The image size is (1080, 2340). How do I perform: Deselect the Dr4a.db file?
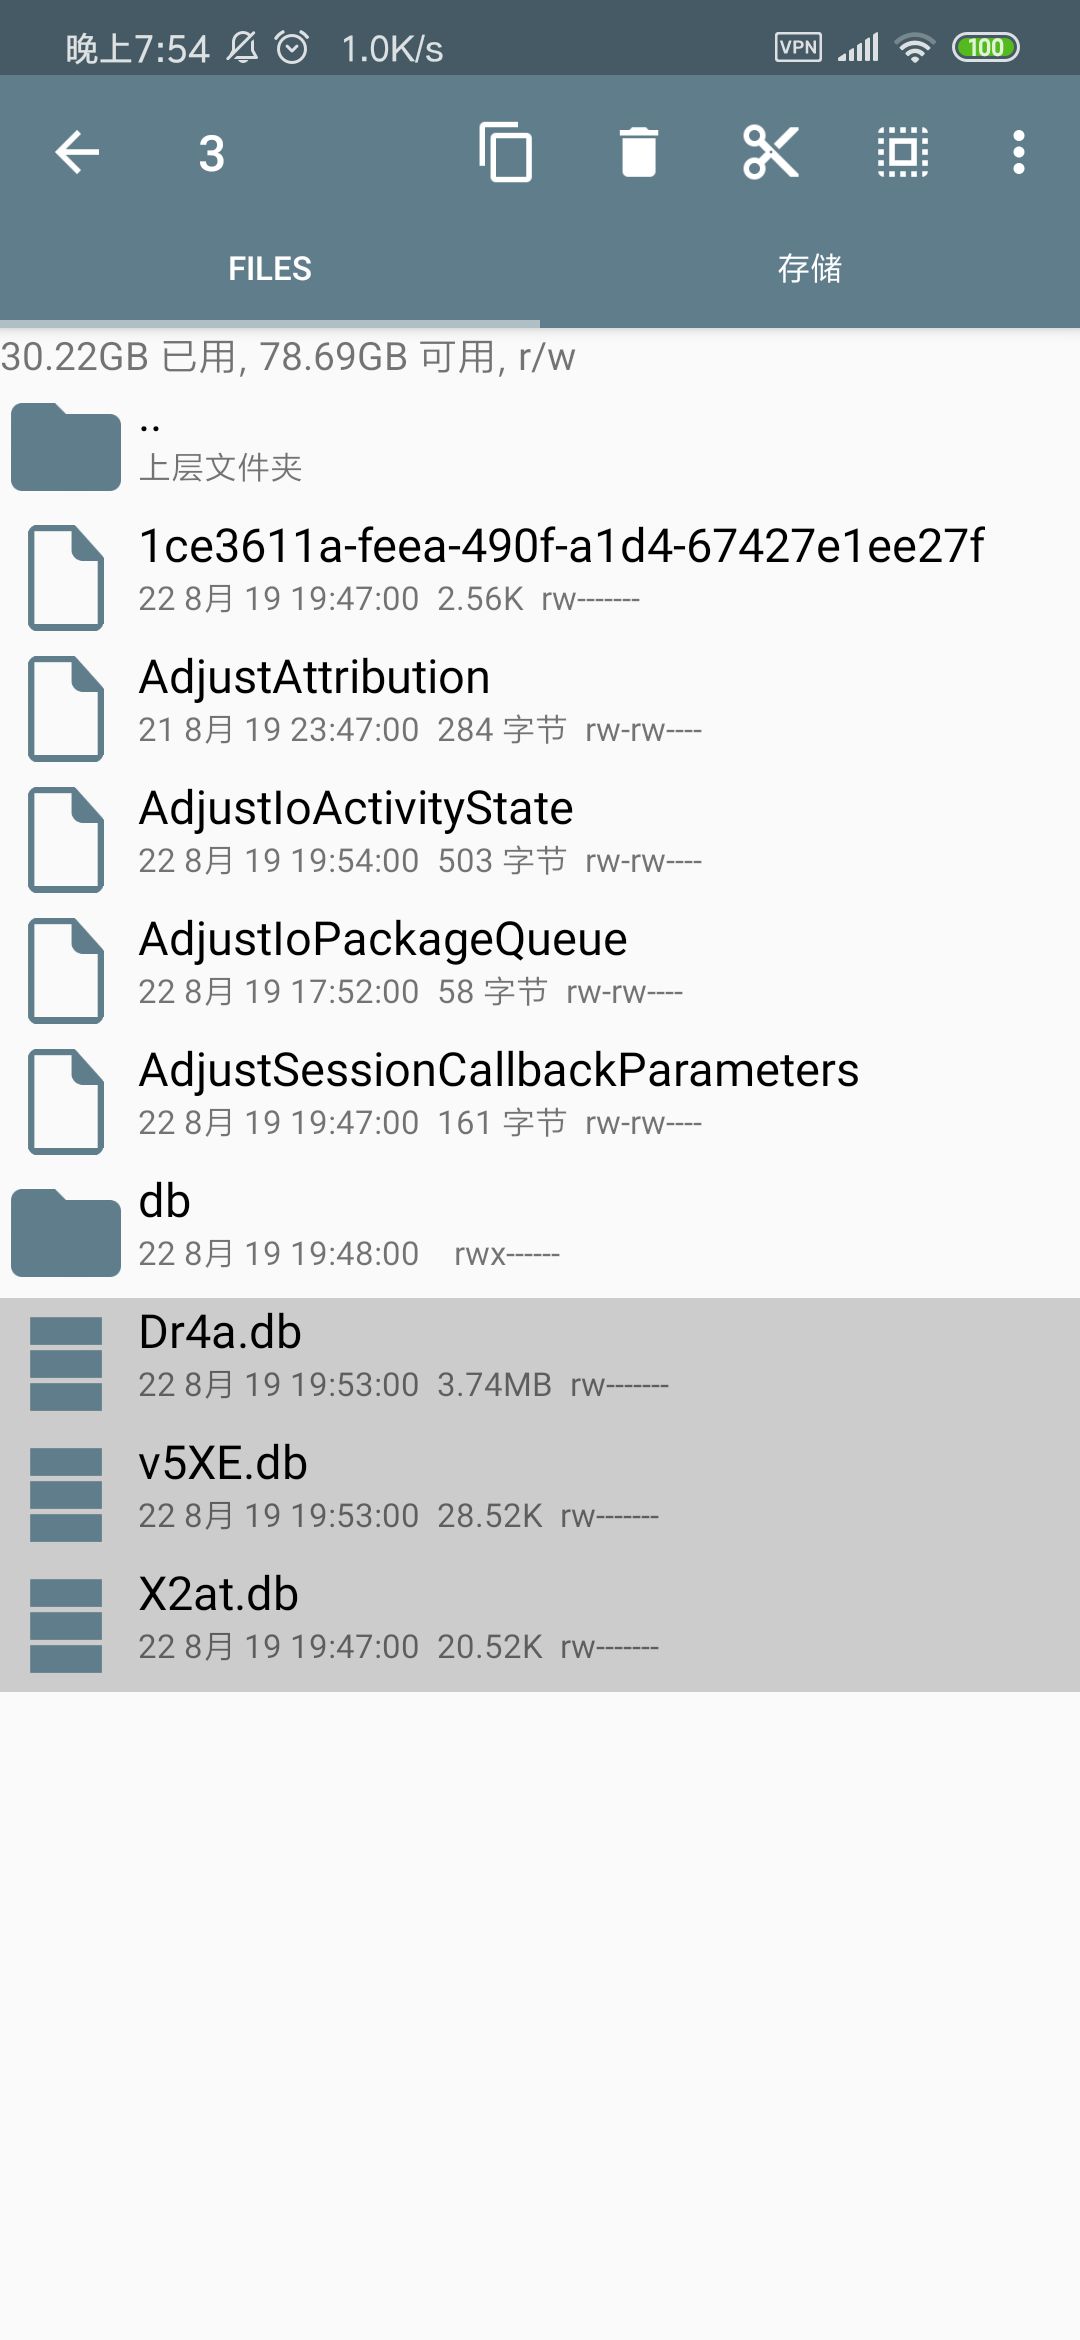540,1363
